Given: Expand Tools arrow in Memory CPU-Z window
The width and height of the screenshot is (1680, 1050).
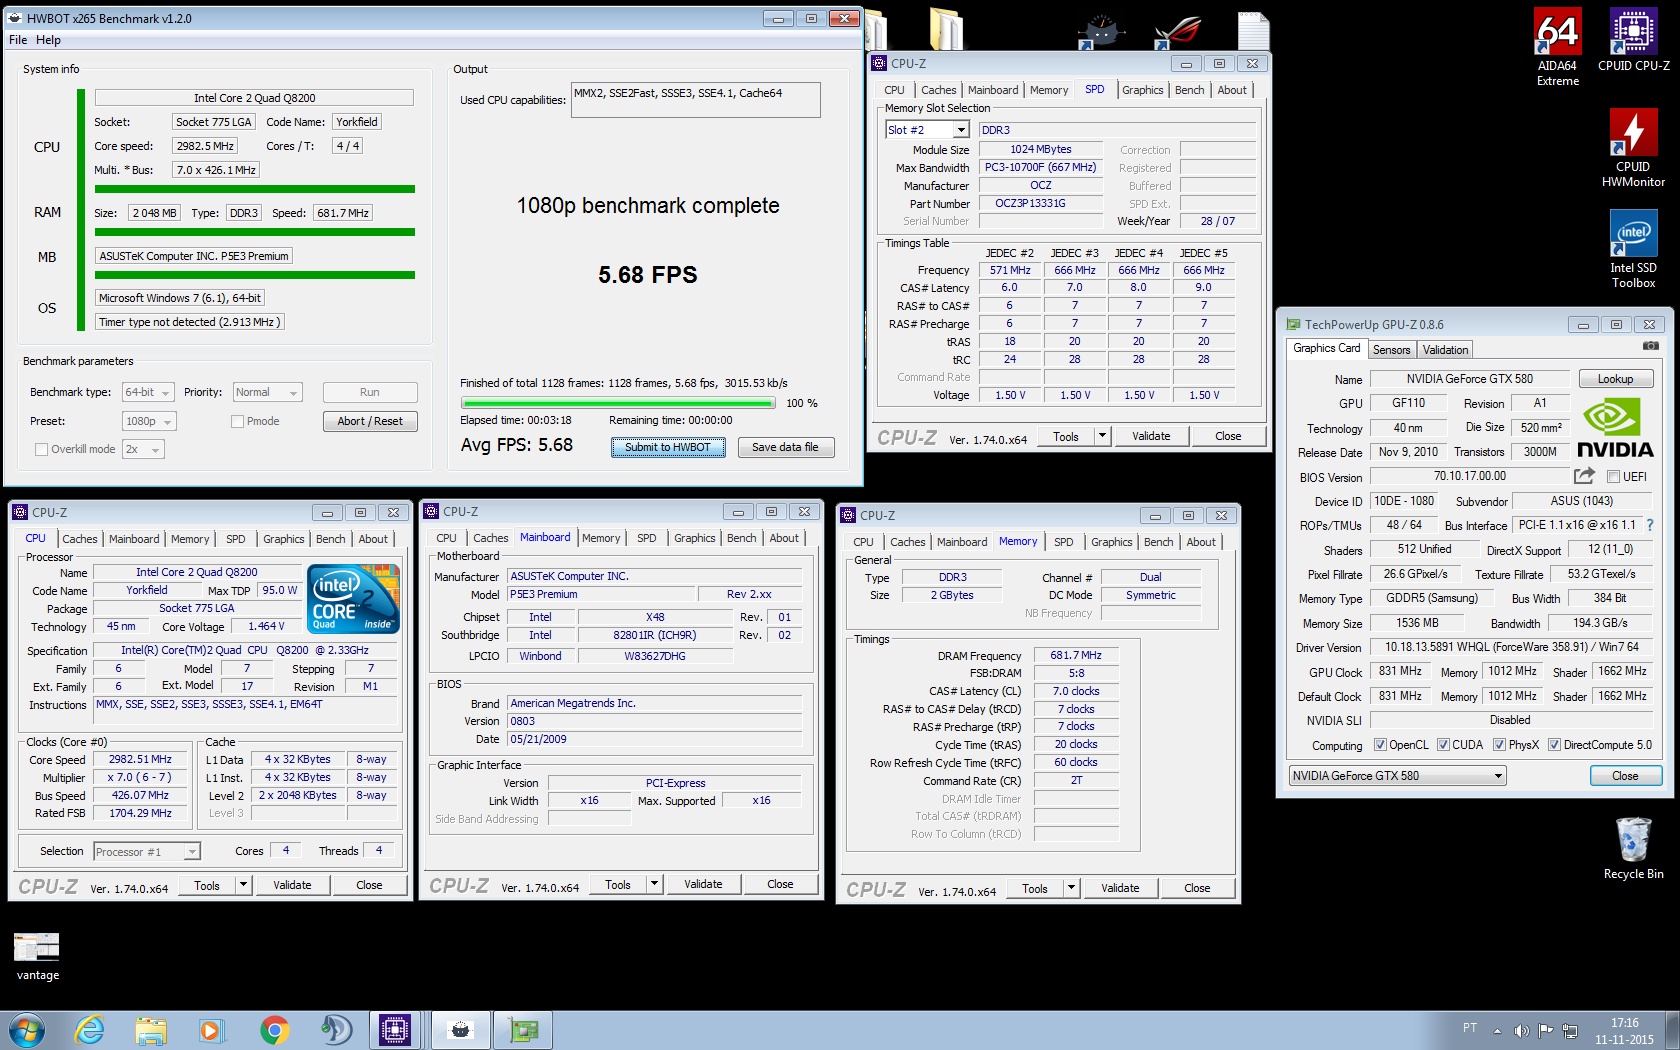Looking at the screenshot, I should point(1071,888).
